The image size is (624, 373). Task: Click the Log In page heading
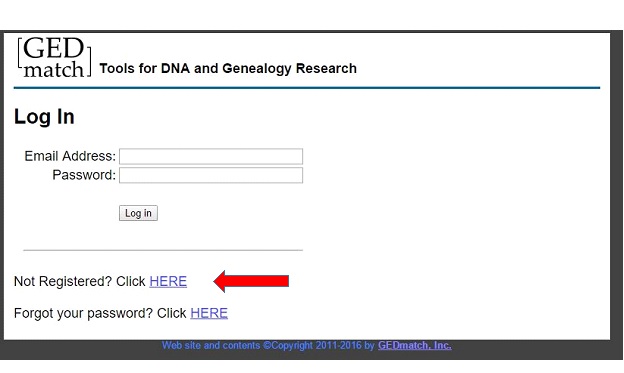click(x=44, y=117)
